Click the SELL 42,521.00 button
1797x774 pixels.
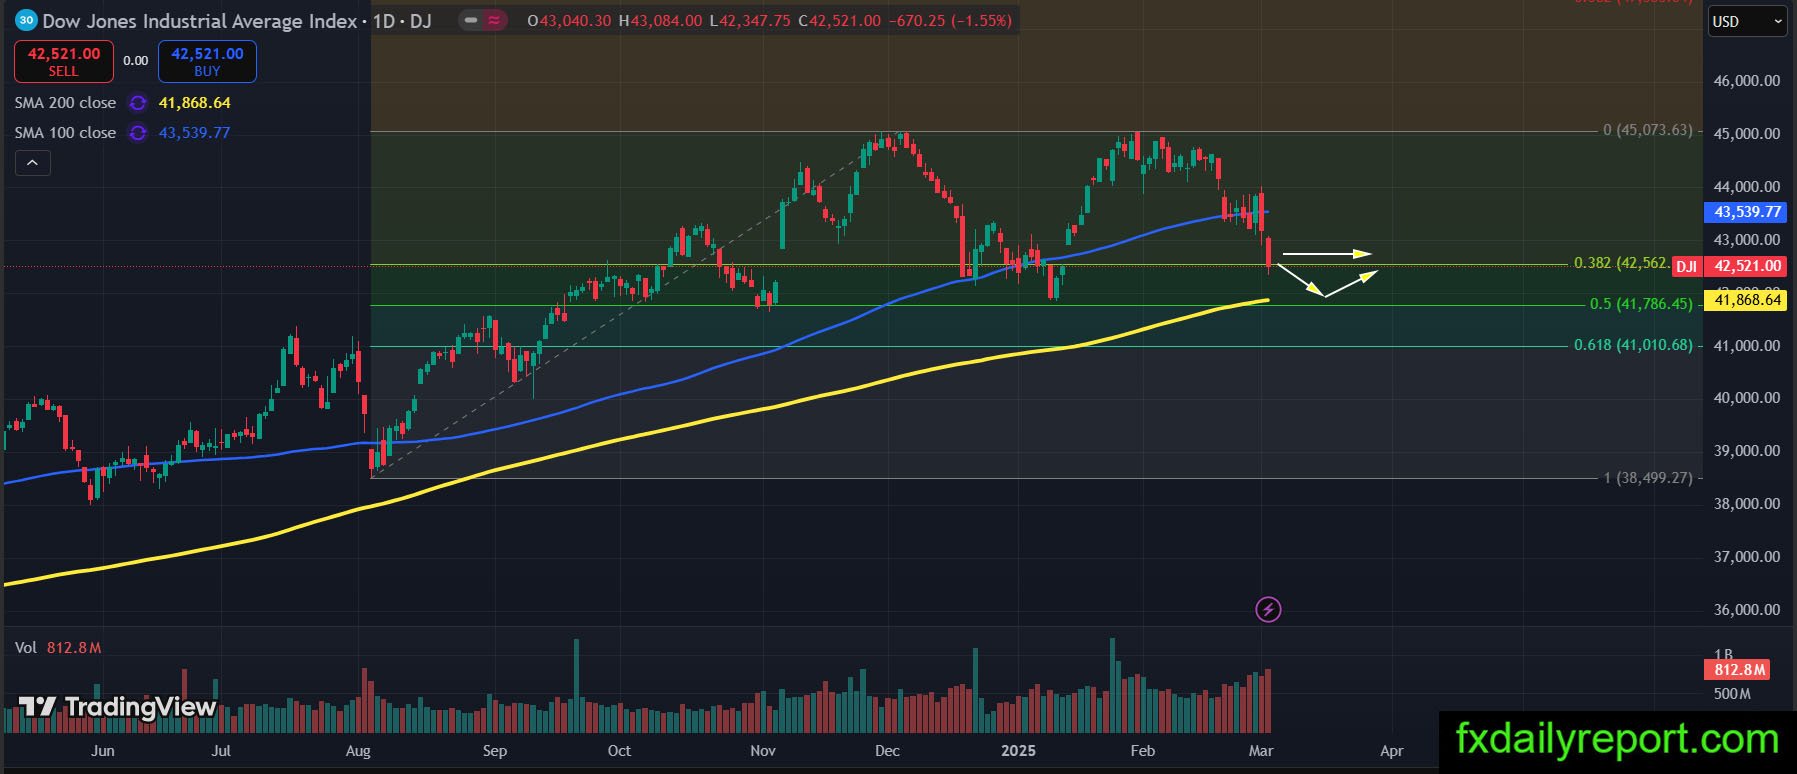63,61
